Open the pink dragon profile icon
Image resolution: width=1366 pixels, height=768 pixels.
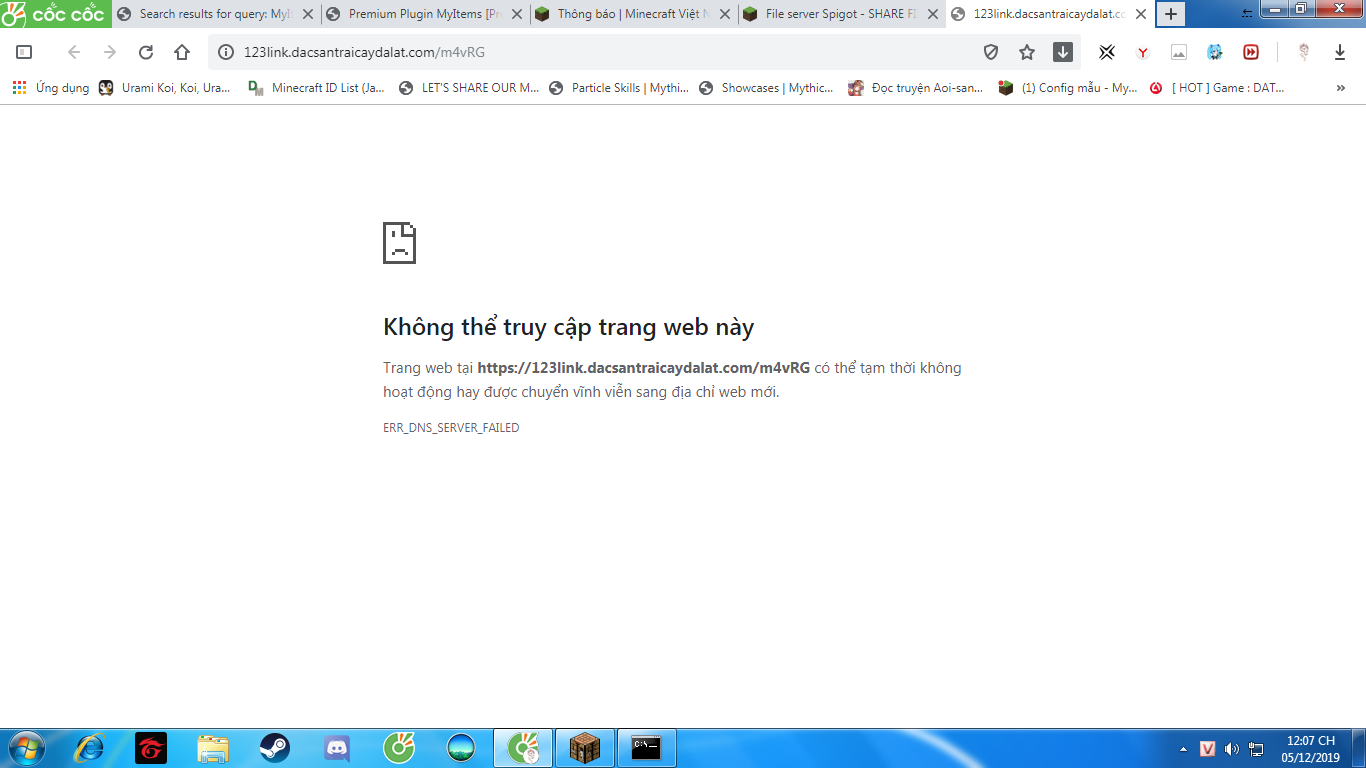(1304, 52)
